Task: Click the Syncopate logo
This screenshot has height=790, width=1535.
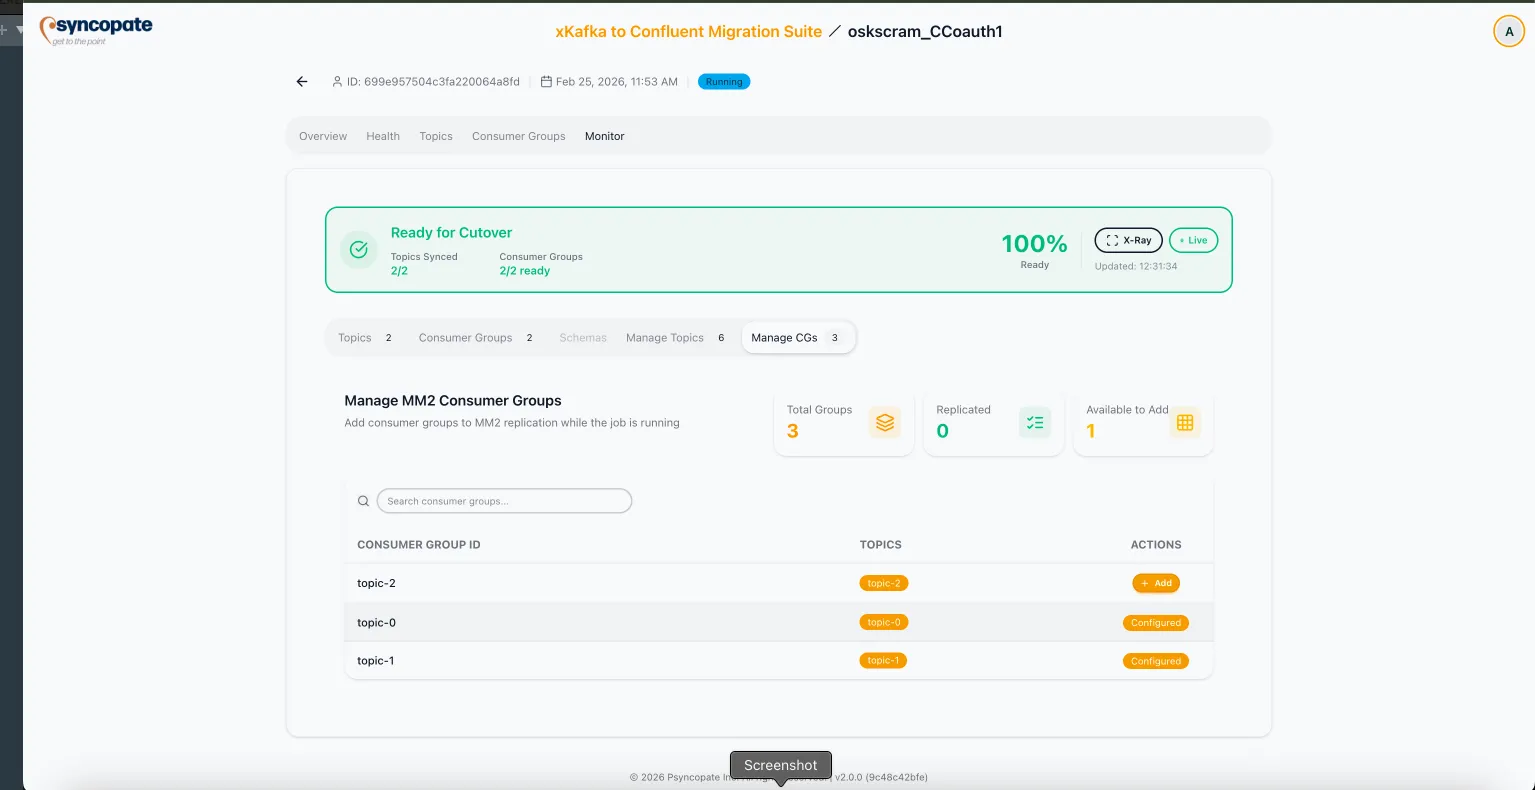Action: point(95,29)
